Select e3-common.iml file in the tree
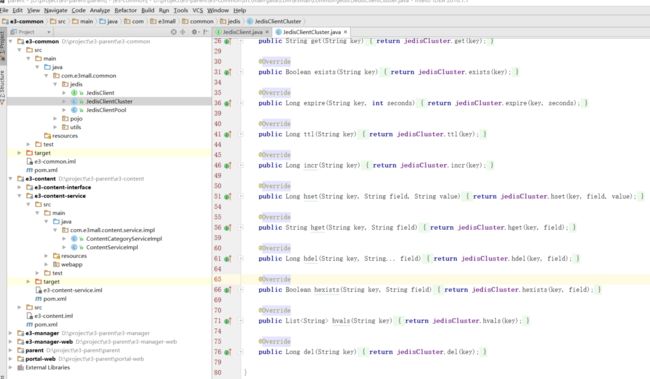This screenshot has height=379, width=650. [55, 161]
